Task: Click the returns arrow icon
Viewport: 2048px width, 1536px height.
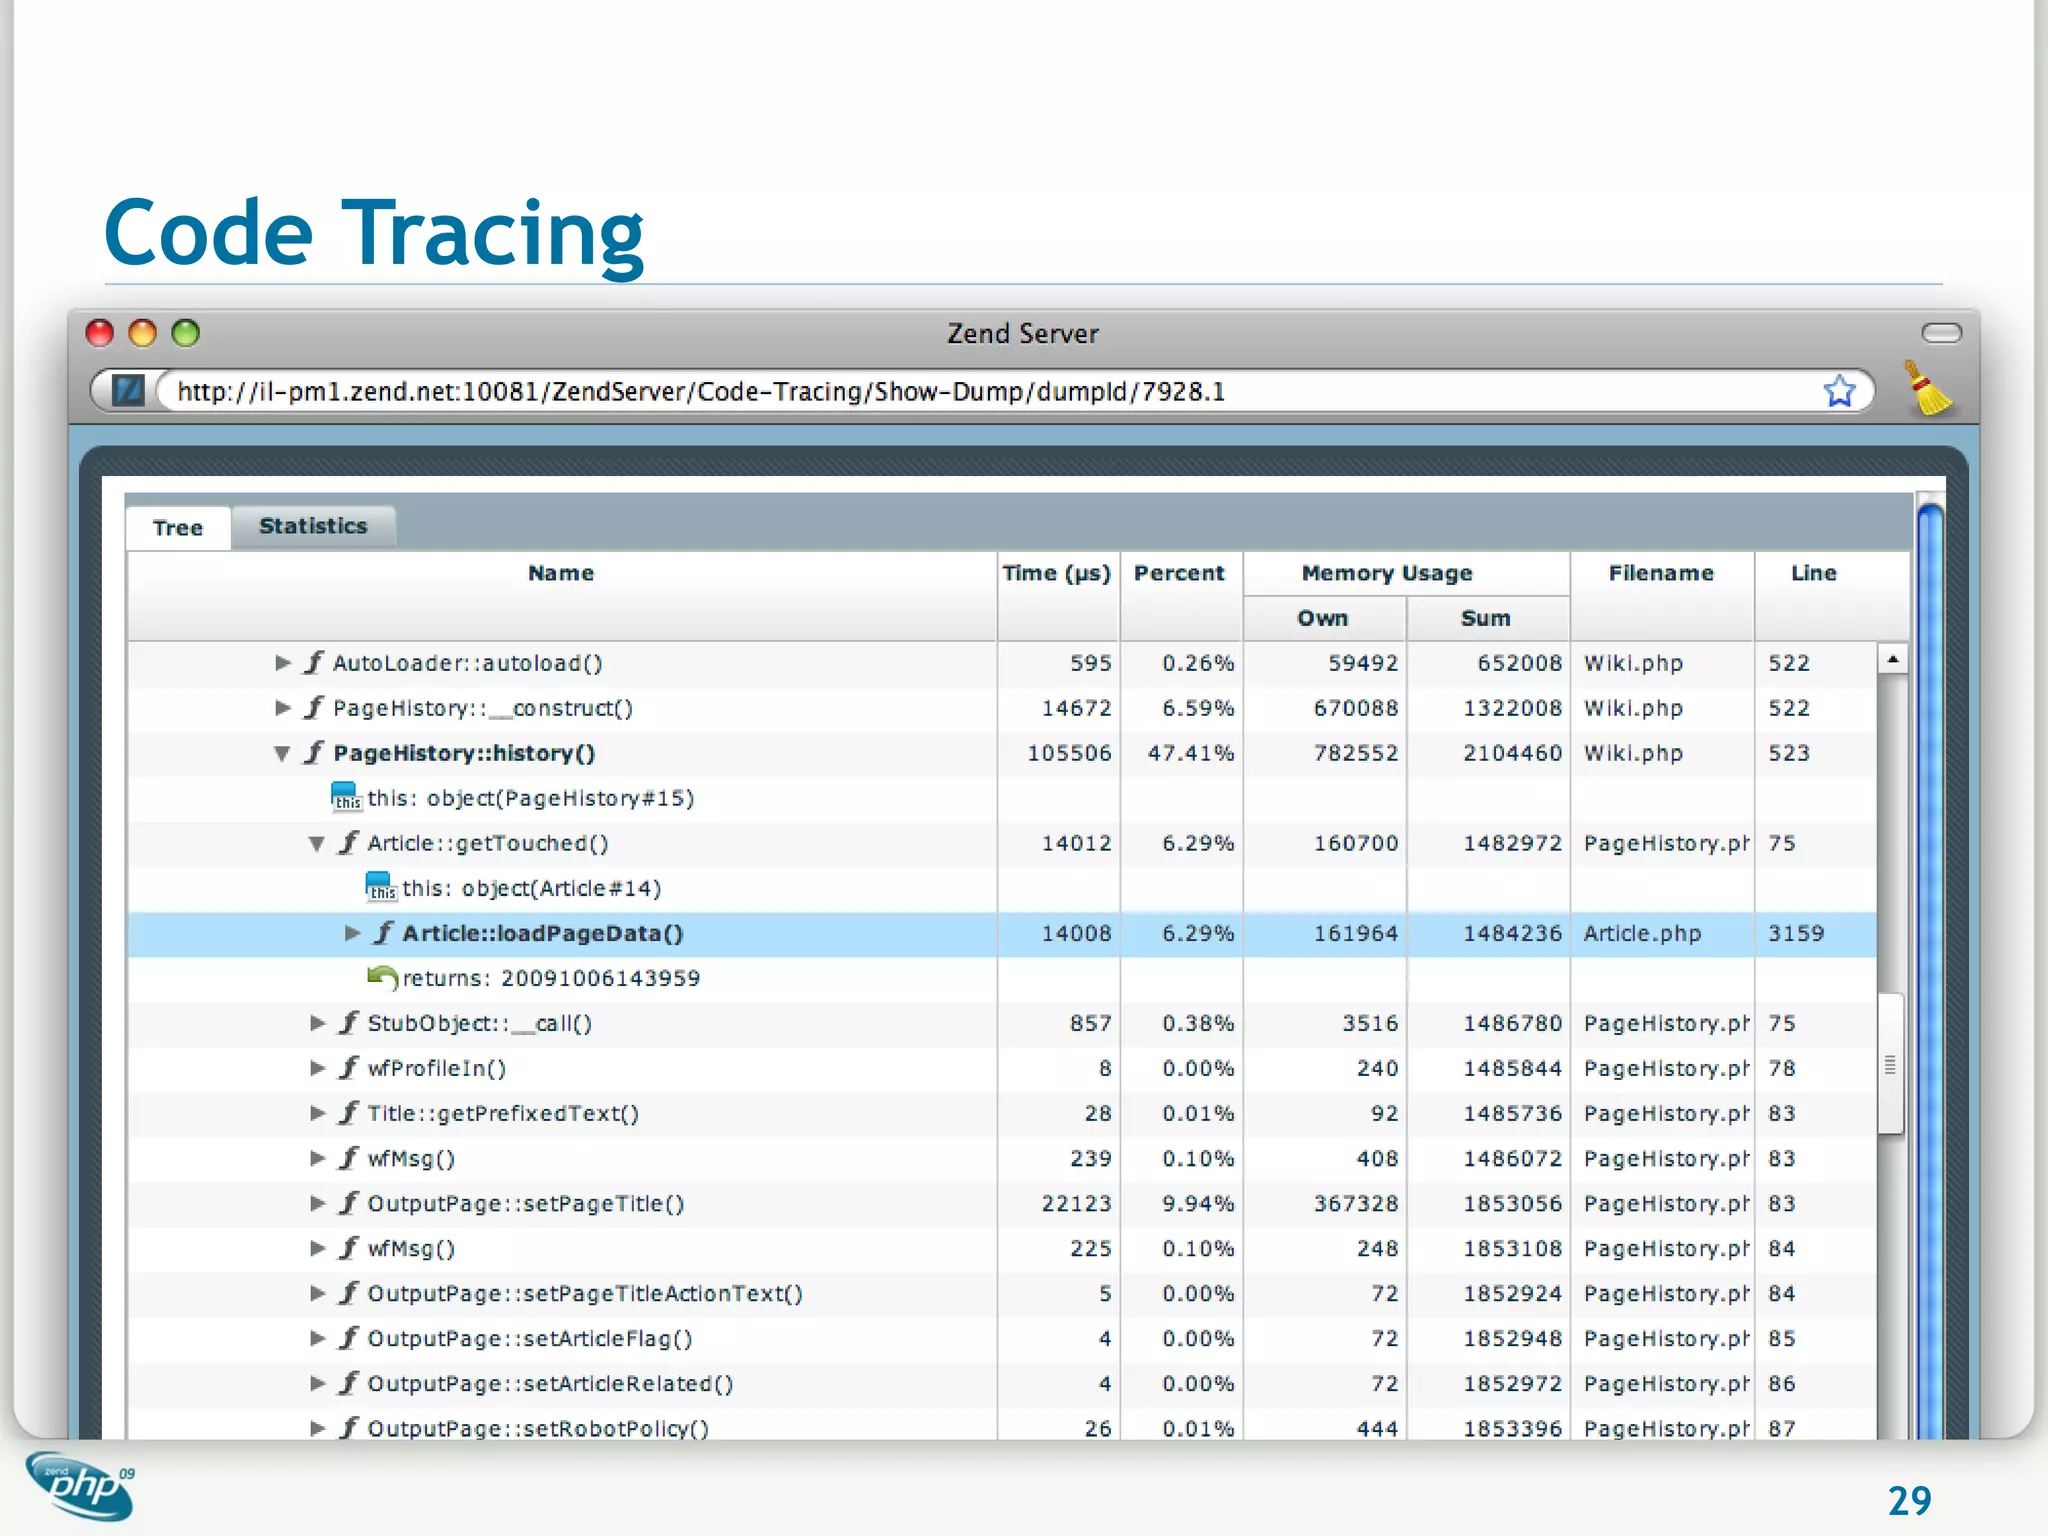Action: (382, 977)
